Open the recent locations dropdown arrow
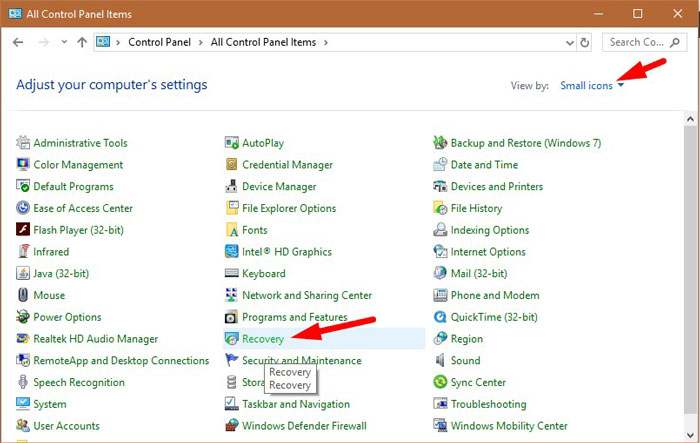The image size is (700, 443). (x=64, y=42)
